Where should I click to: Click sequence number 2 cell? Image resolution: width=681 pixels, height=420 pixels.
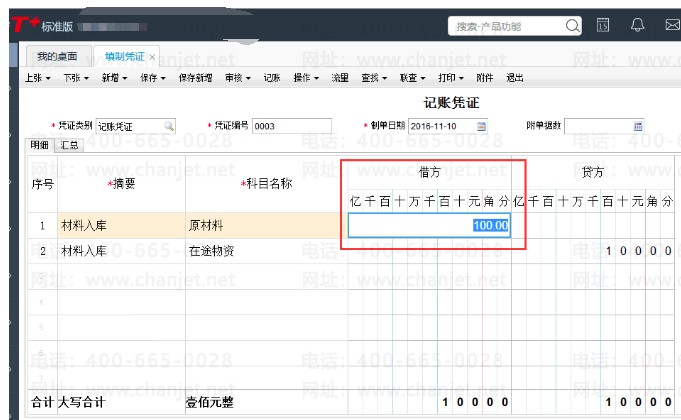[x=43, y=251]
